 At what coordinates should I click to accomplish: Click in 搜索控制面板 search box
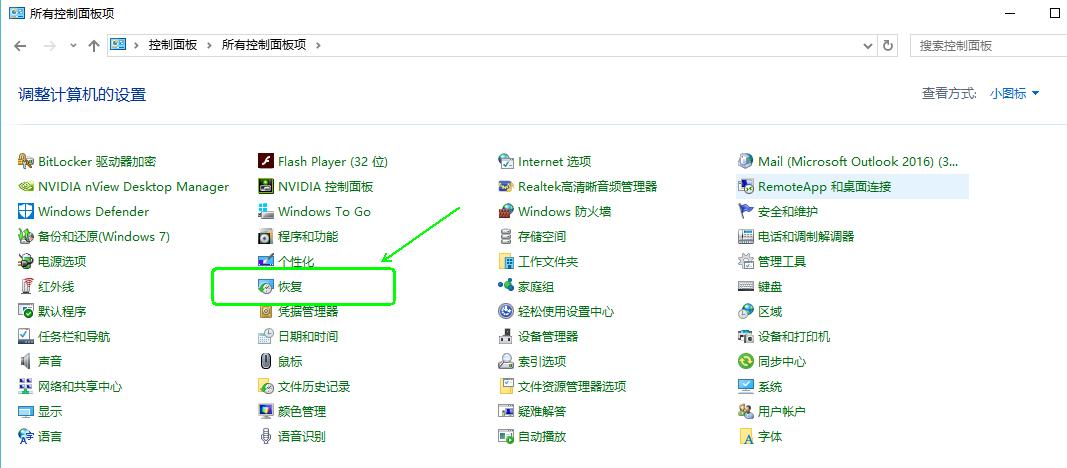[x=988, y=46]
